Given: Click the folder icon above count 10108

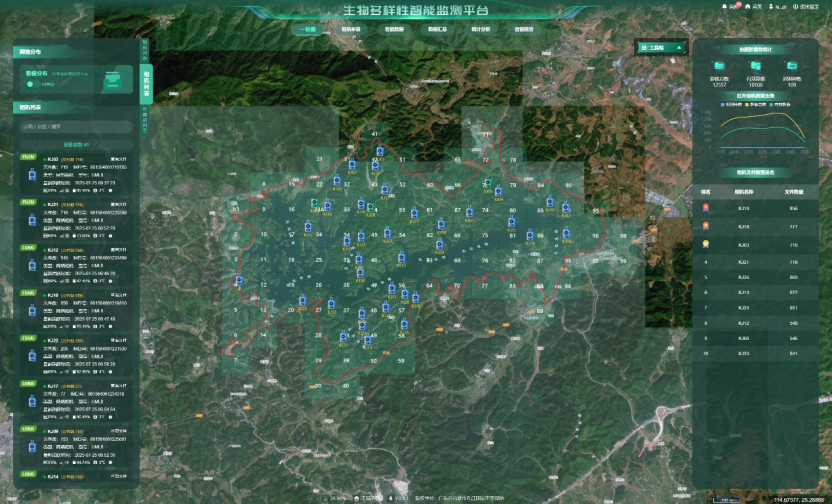Looking at the screenshot, I should [756, 66].
